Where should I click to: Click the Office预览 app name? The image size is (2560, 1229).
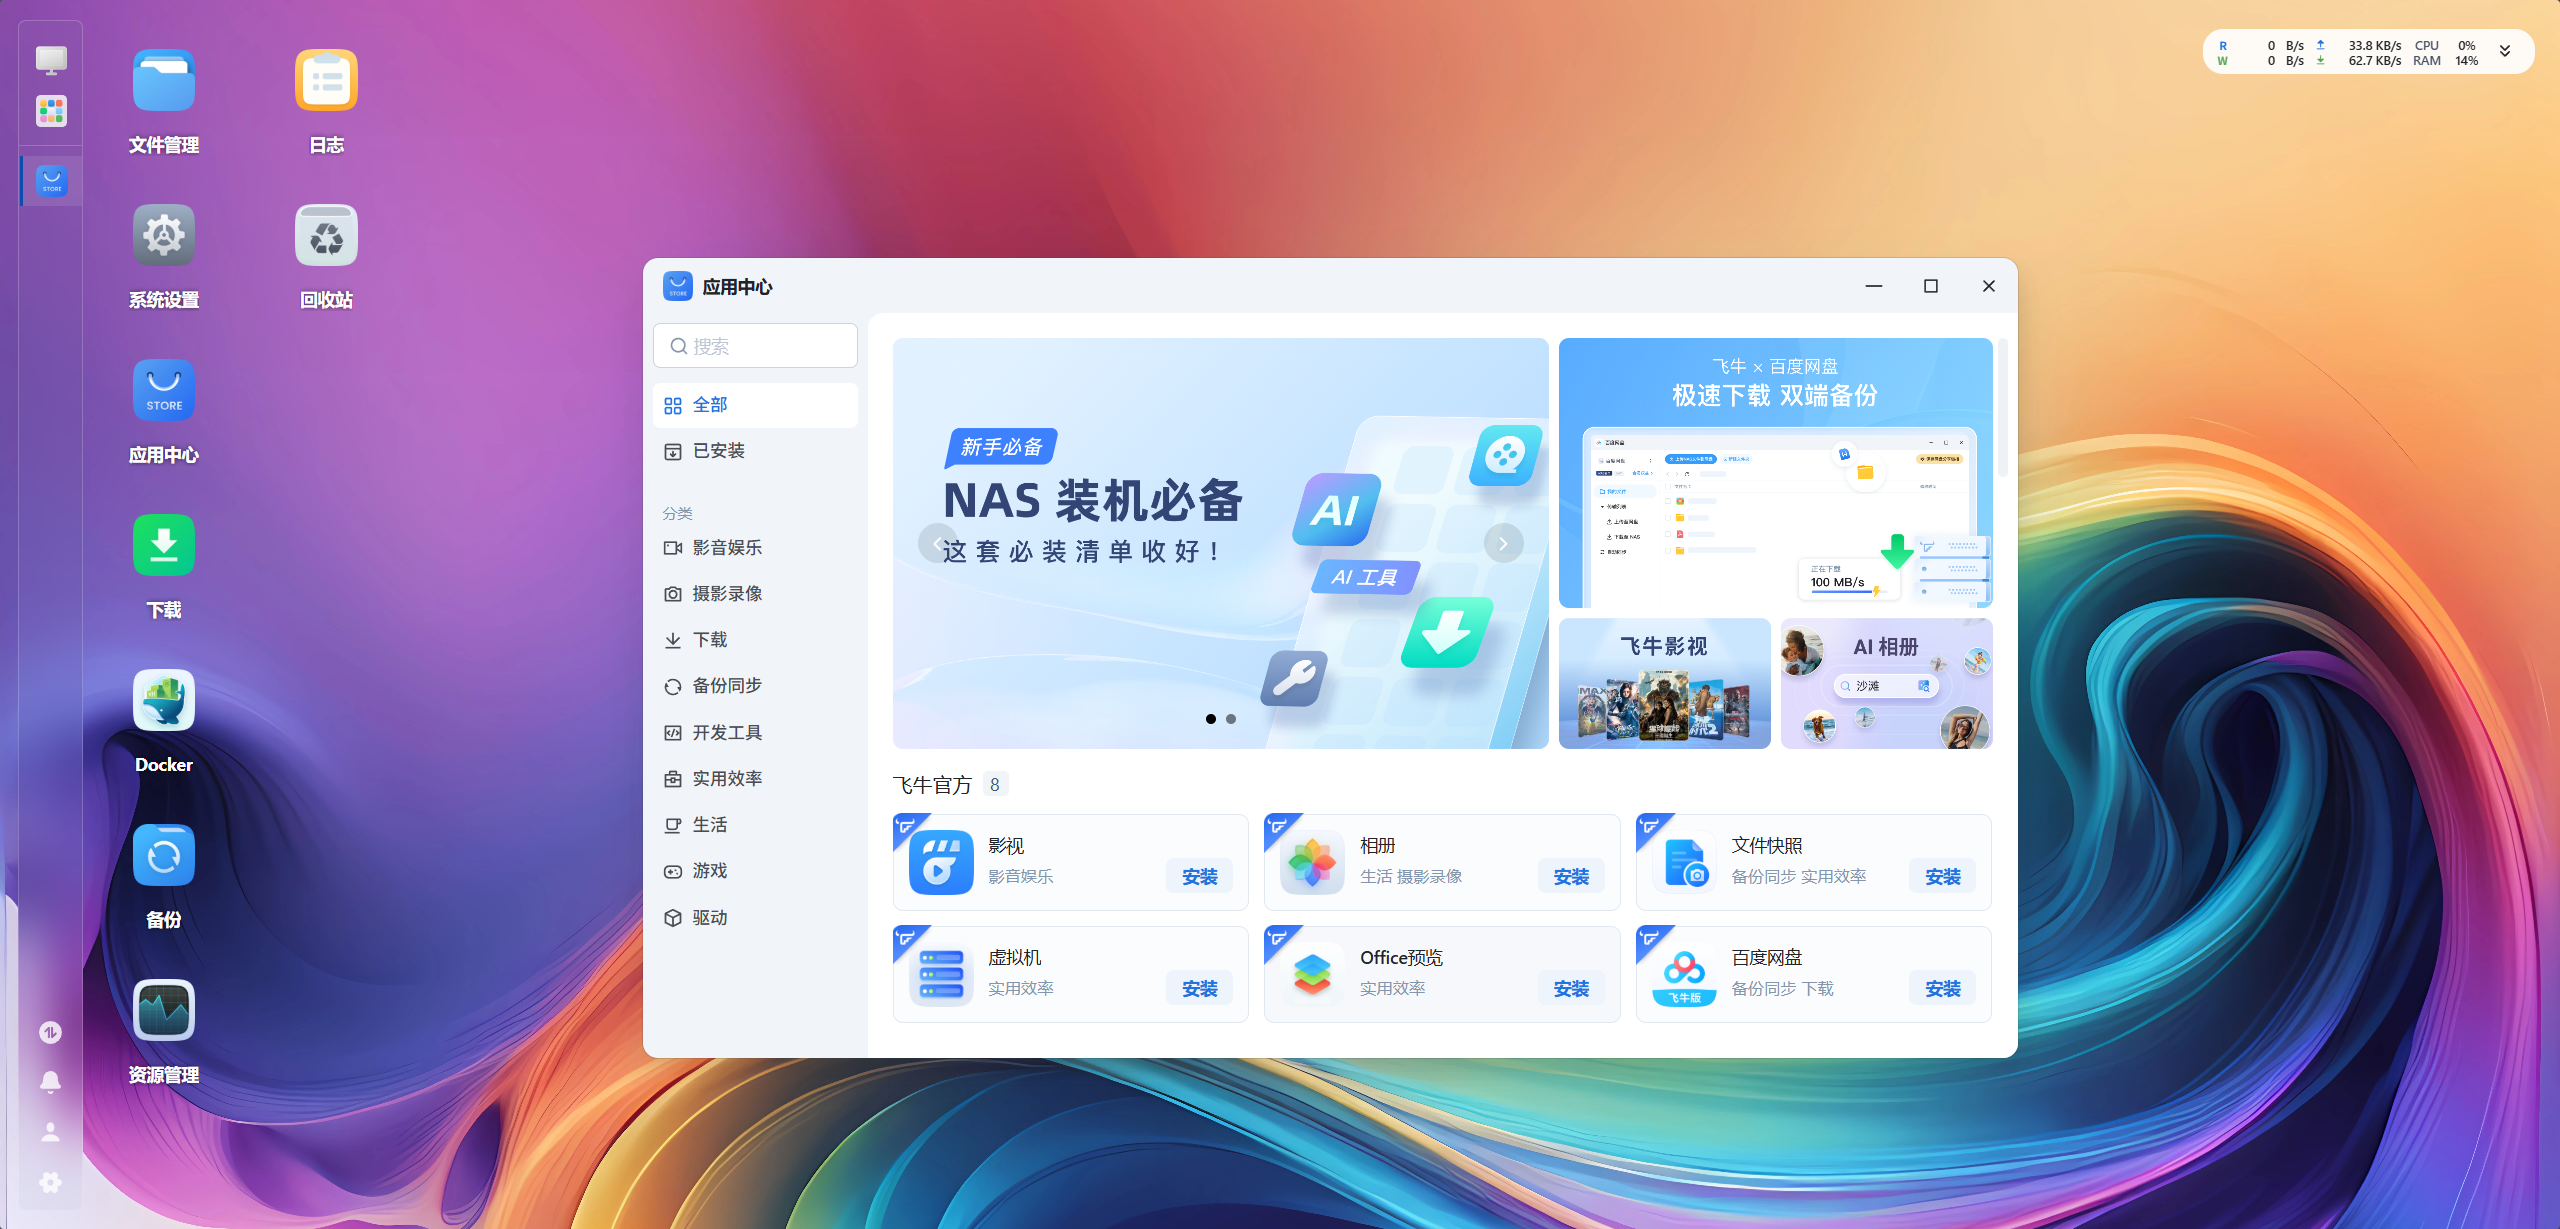pos(1401,958)
